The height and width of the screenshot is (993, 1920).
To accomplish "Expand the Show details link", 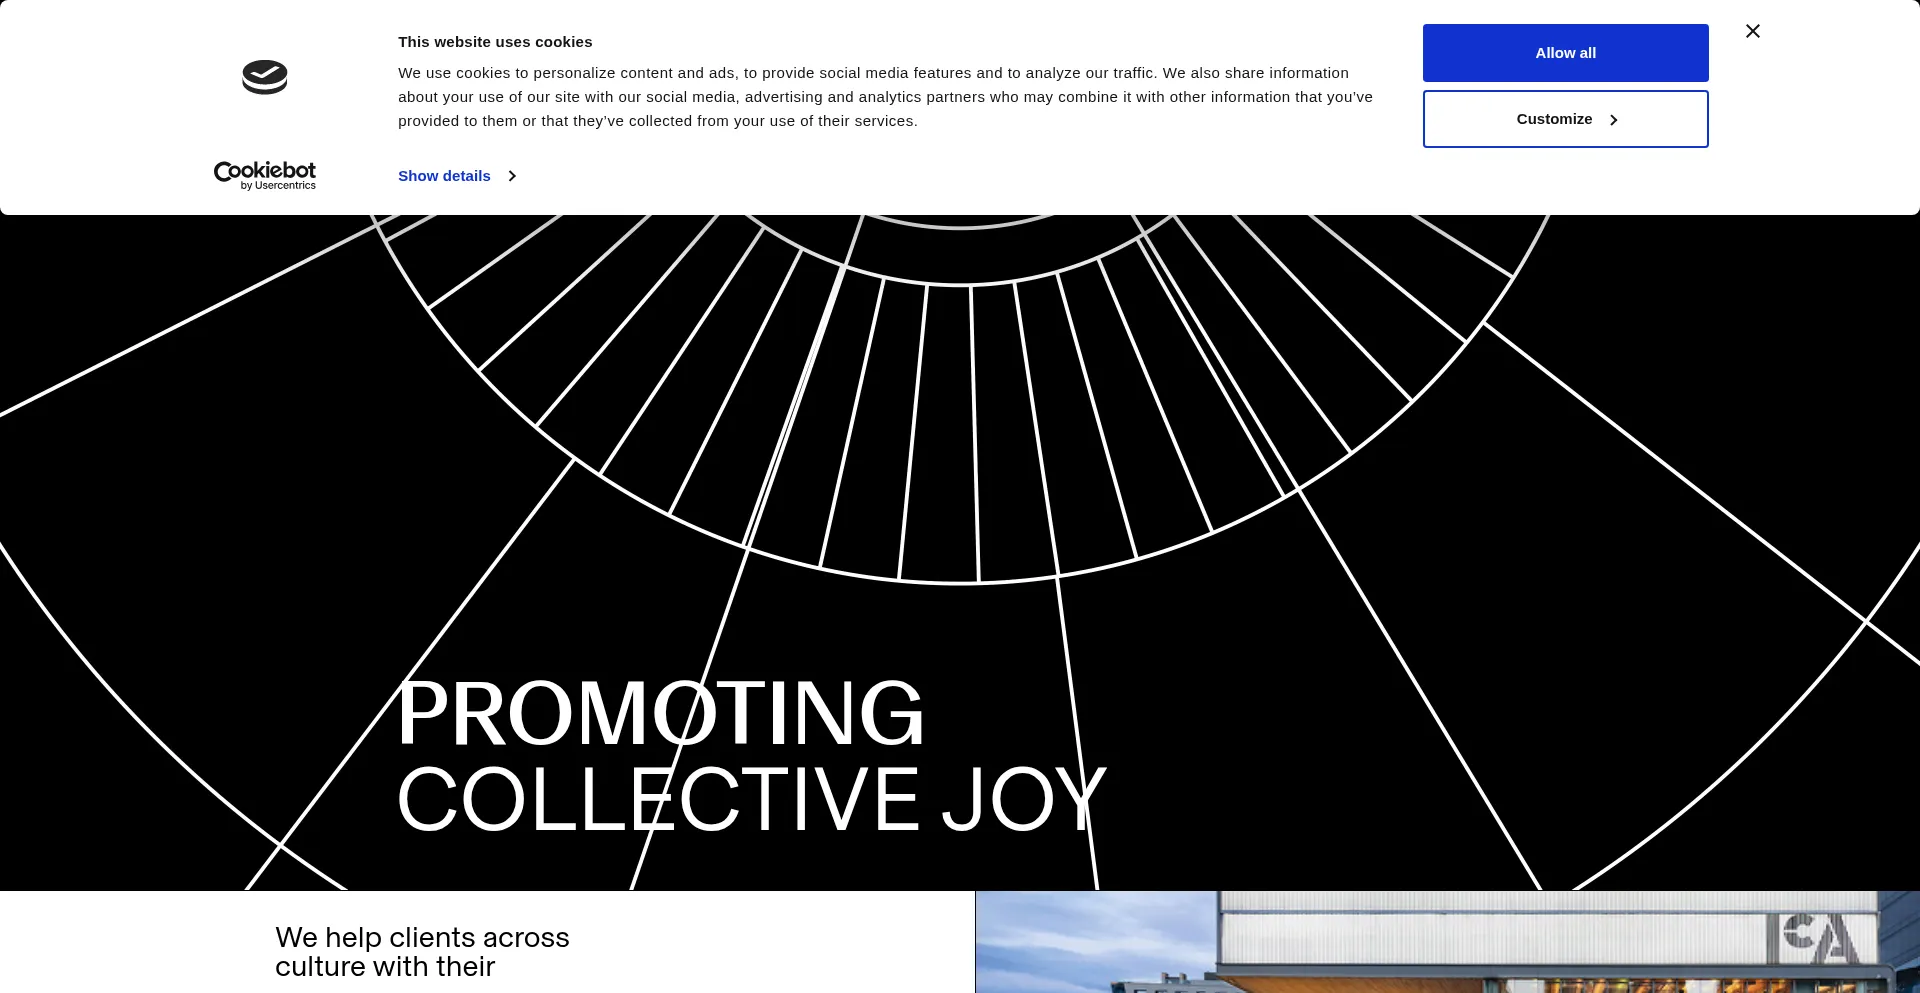I will point(457,176).
